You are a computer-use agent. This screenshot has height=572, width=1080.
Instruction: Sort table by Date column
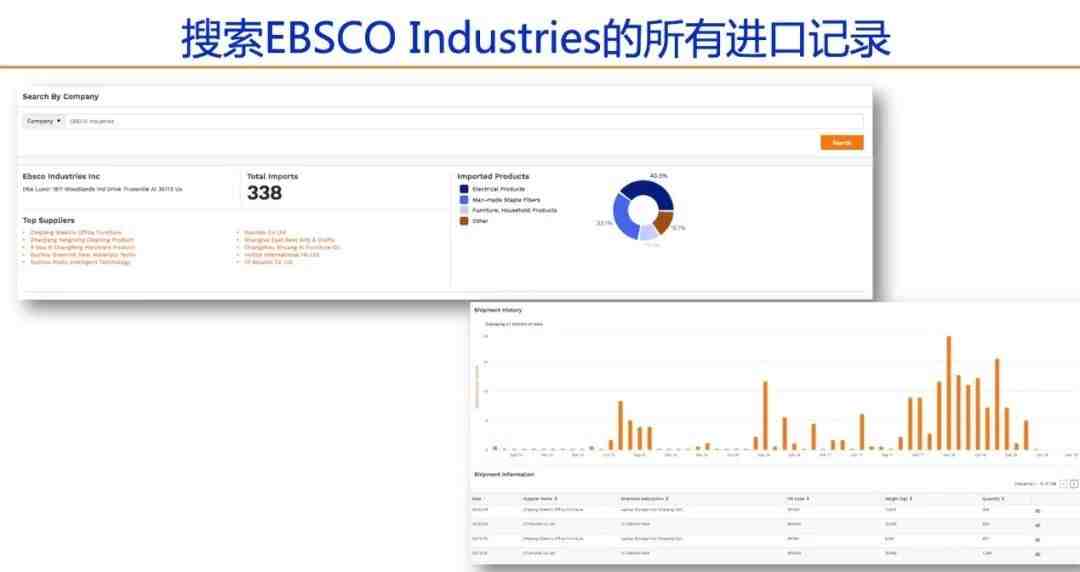point(477,498)
